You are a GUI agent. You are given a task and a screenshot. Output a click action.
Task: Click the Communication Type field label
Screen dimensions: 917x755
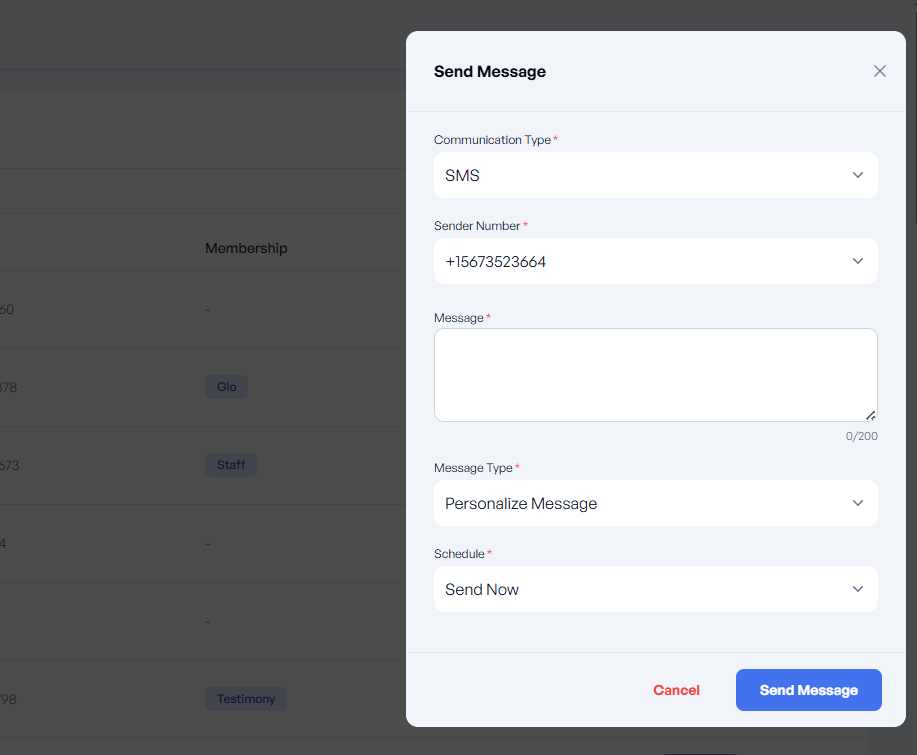[492, 140]
